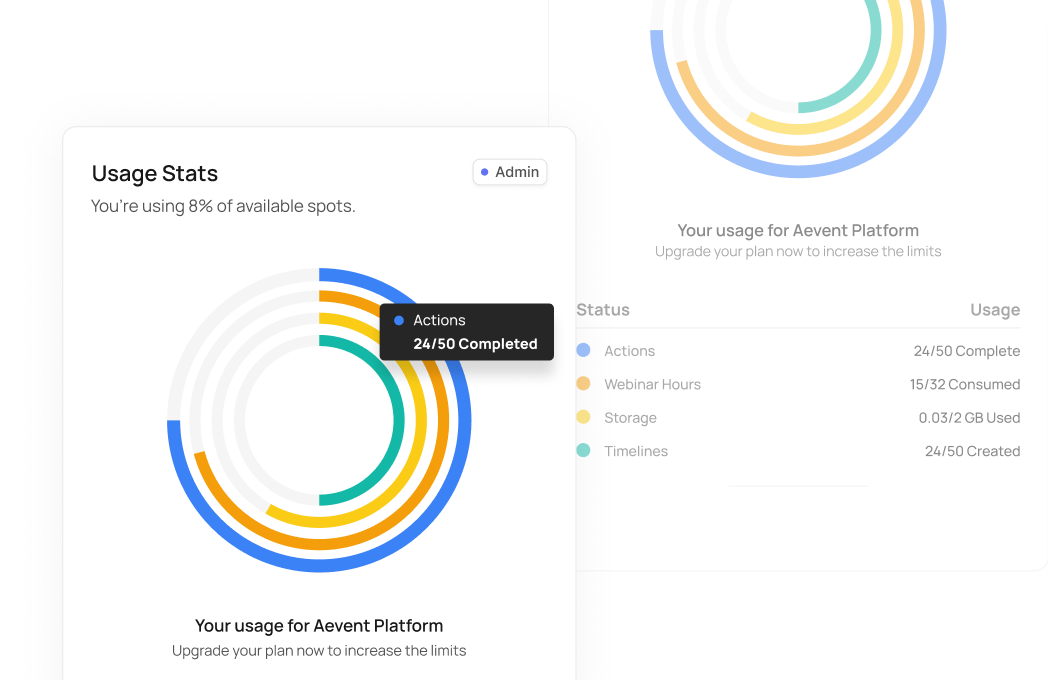Click the Status column header

point(603,310)
